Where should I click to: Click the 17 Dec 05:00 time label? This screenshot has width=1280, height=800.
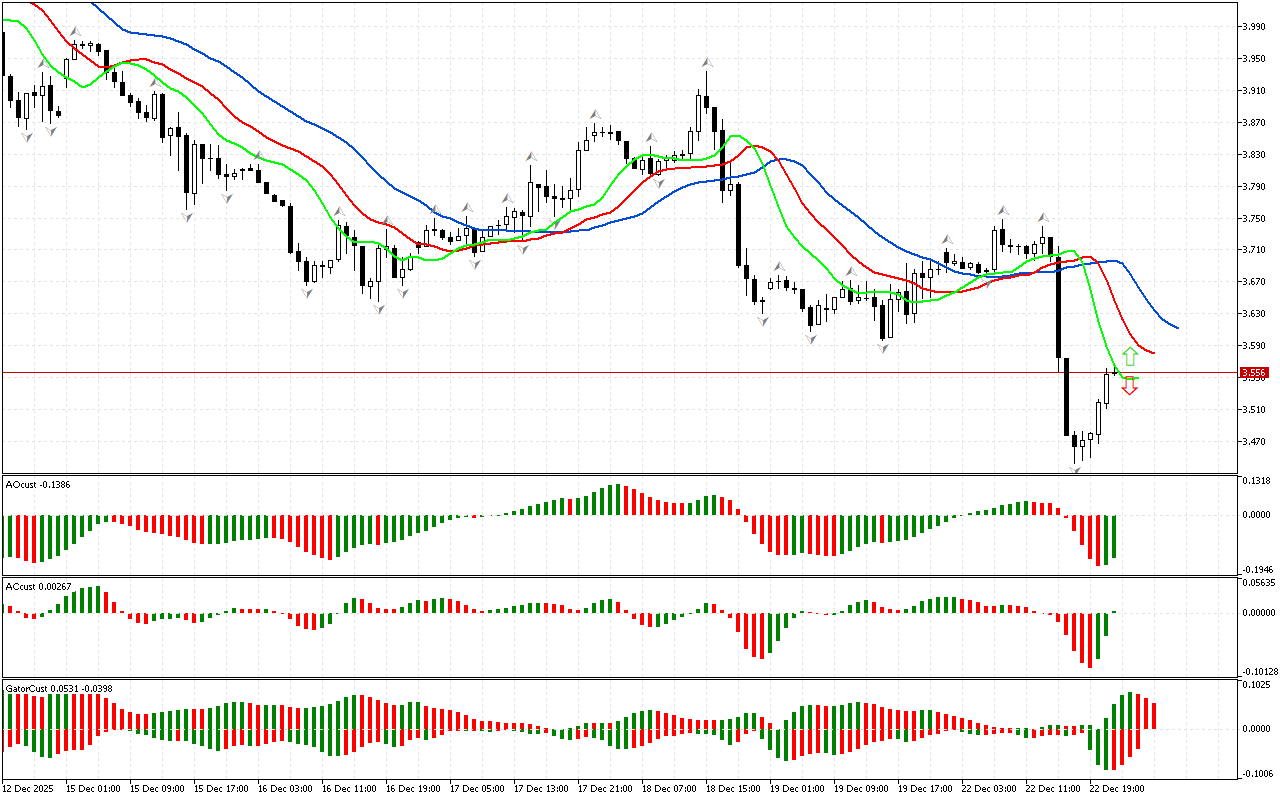click(478, 788)
